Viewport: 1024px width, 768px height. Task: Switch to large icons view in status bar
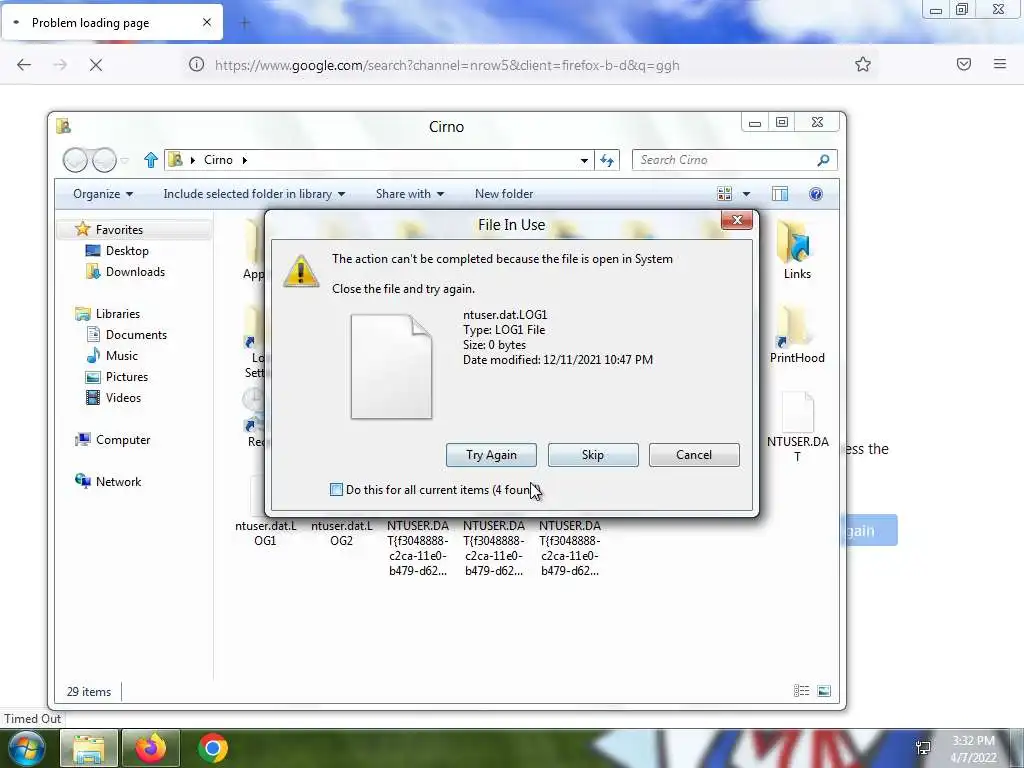824,691
